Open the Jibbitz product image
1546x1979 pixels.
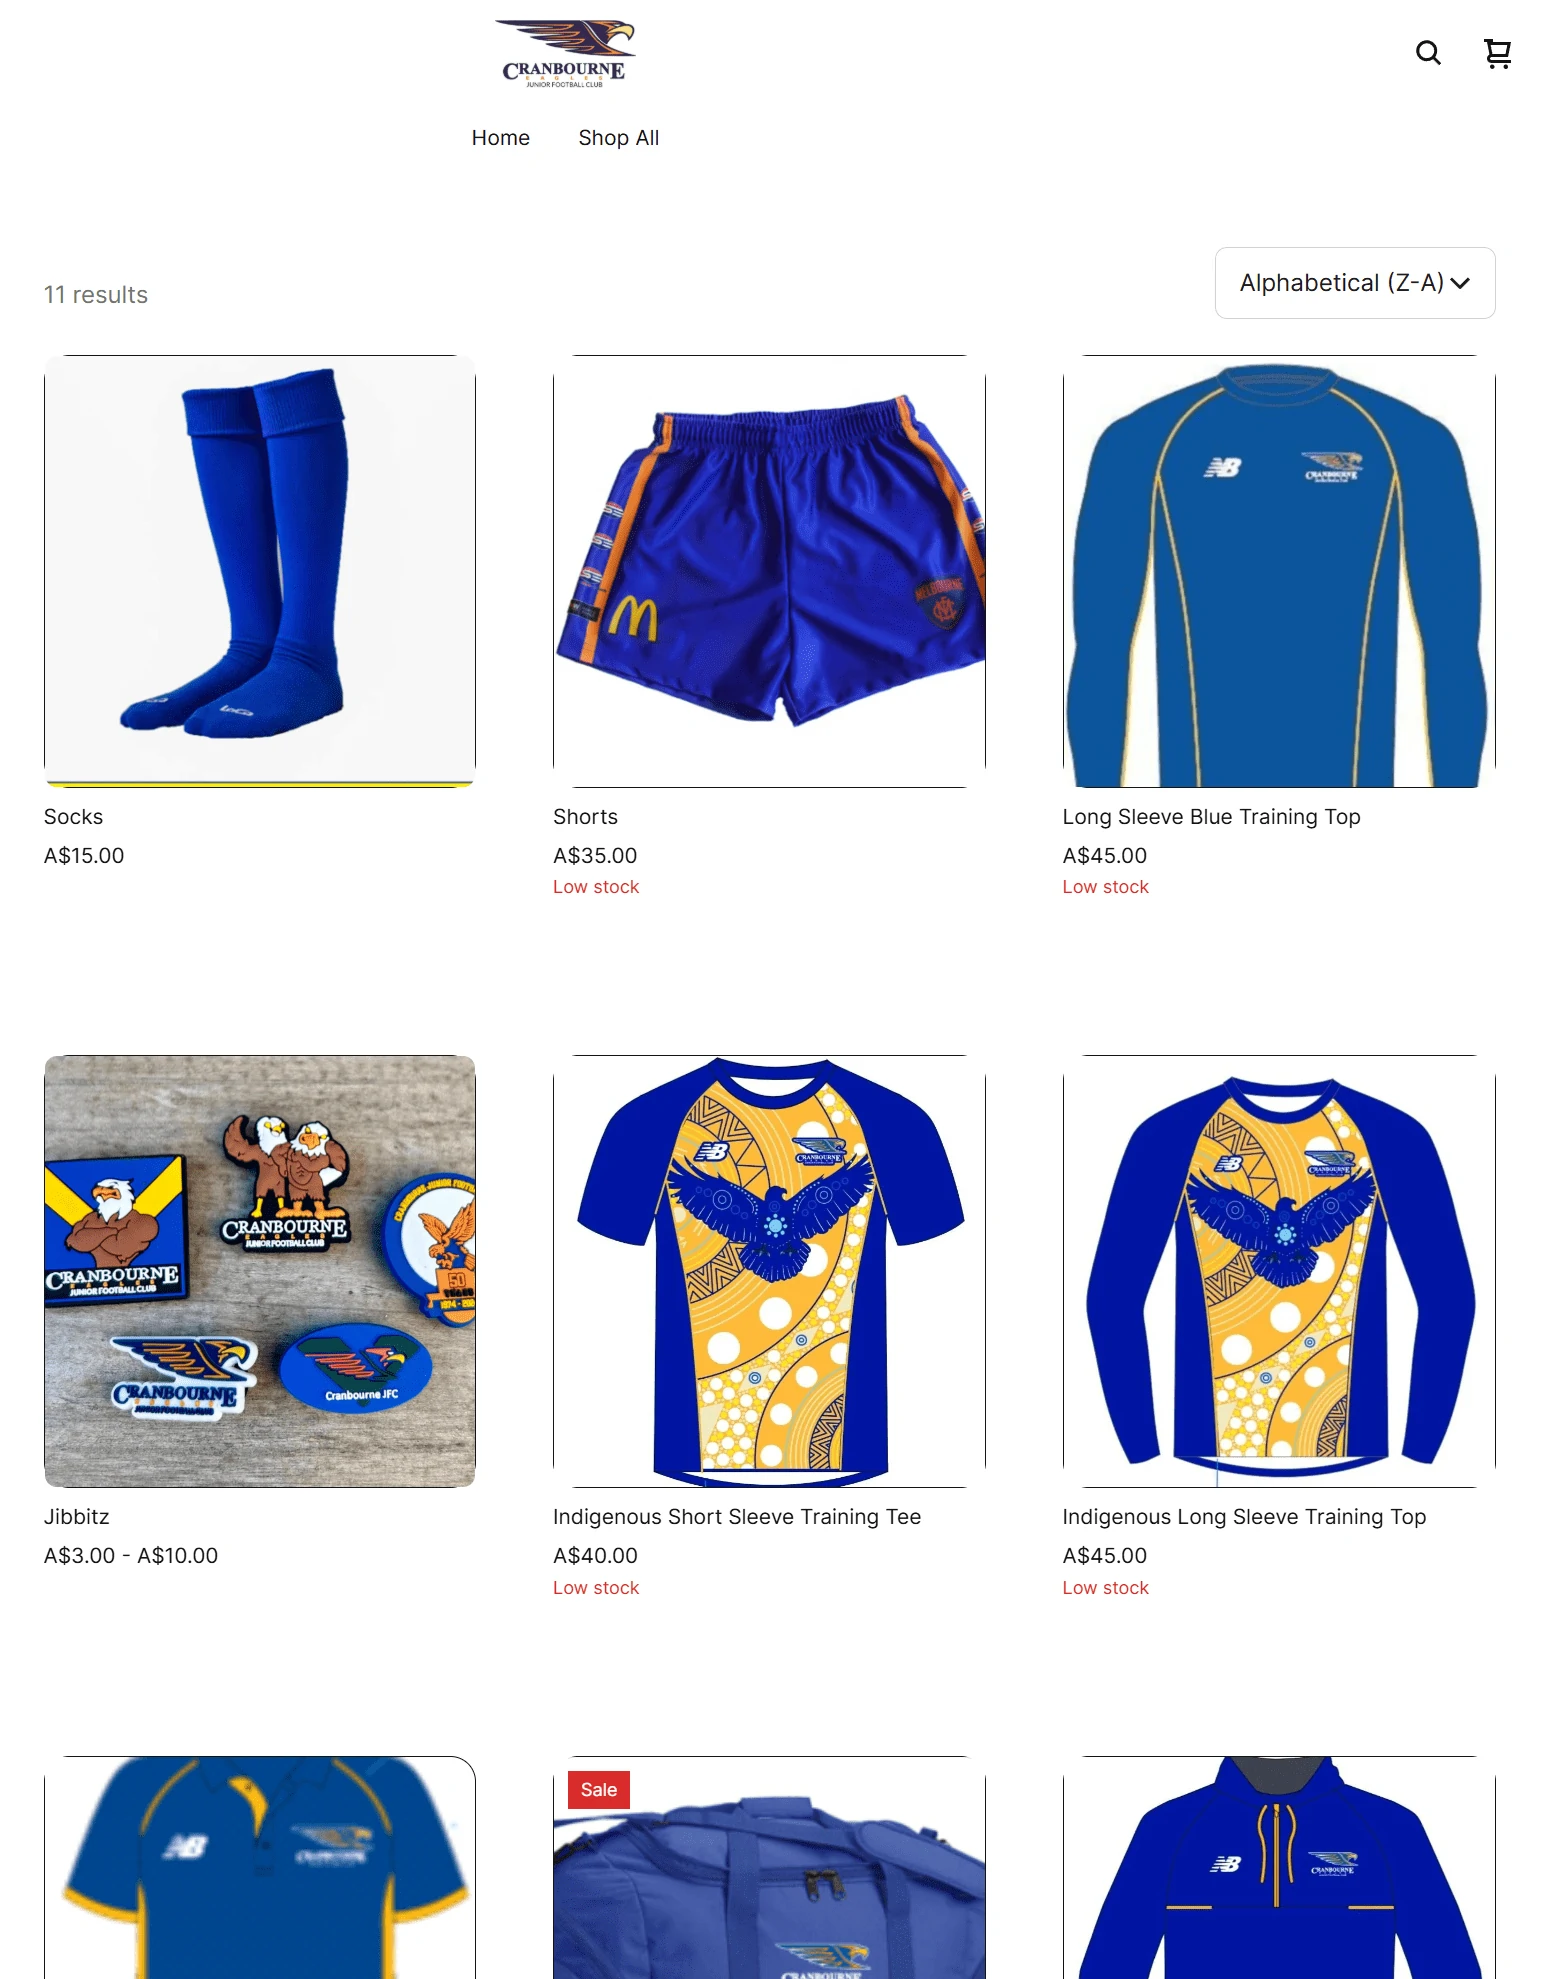pyautogui.click(x=260, y=1271)
